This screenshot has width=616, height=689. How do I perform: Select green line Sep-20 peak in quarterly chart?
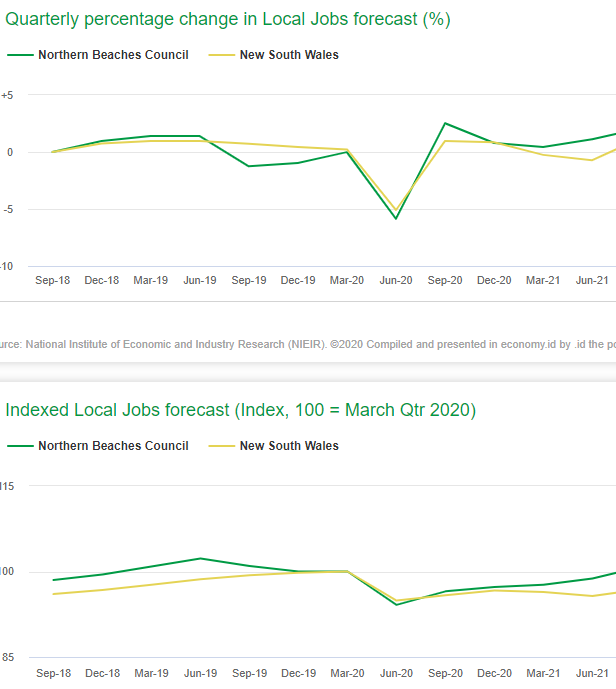(x=445, y=123)
